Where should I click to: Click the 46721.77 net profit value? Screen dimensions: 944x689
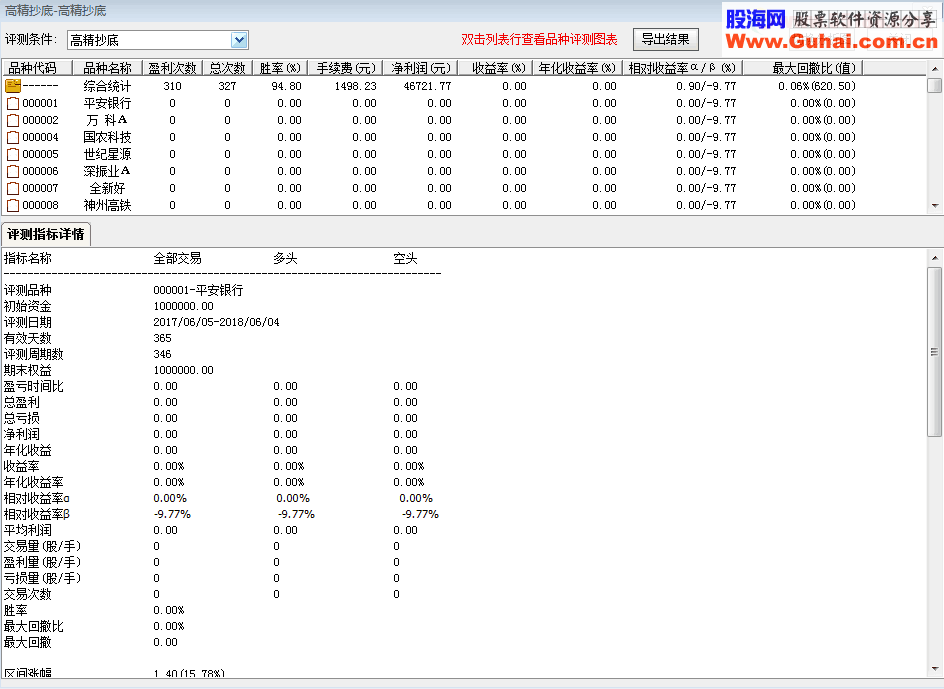[427, 86]
